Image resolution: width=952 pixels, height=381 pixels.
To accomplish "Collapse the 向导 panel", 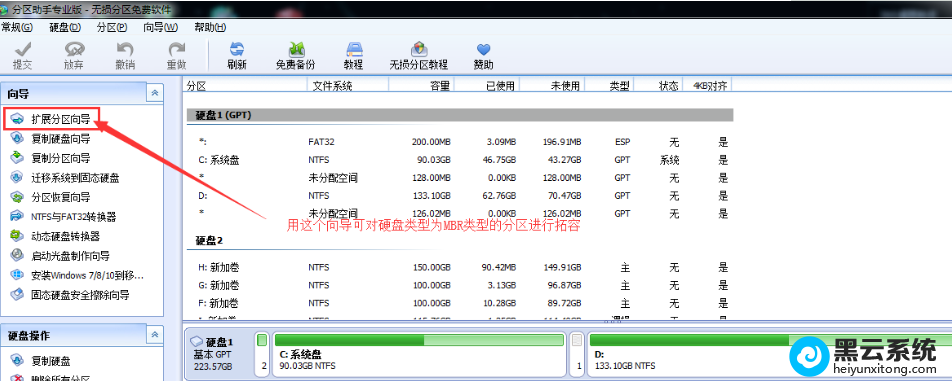I will pos(155,93).
